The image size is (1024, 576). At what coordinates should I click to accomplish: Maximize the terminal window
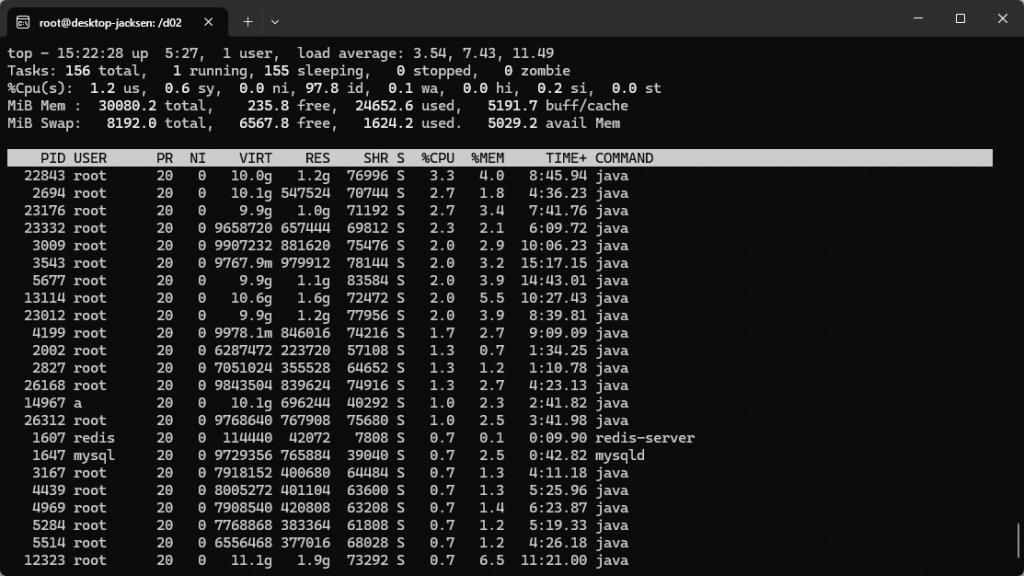pyautogui.click(x=960, y=19)
